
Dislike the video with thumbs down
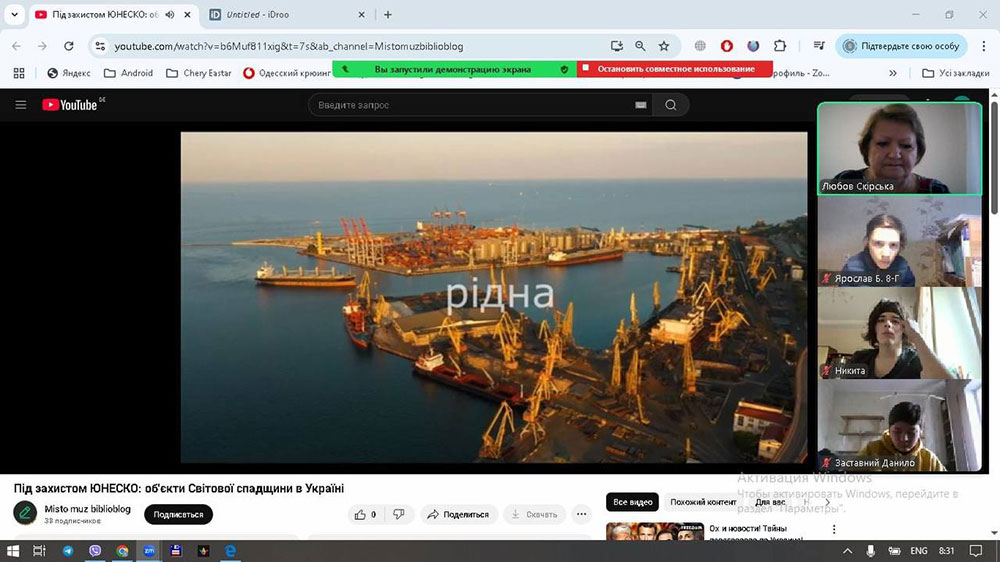coord(399,514)
